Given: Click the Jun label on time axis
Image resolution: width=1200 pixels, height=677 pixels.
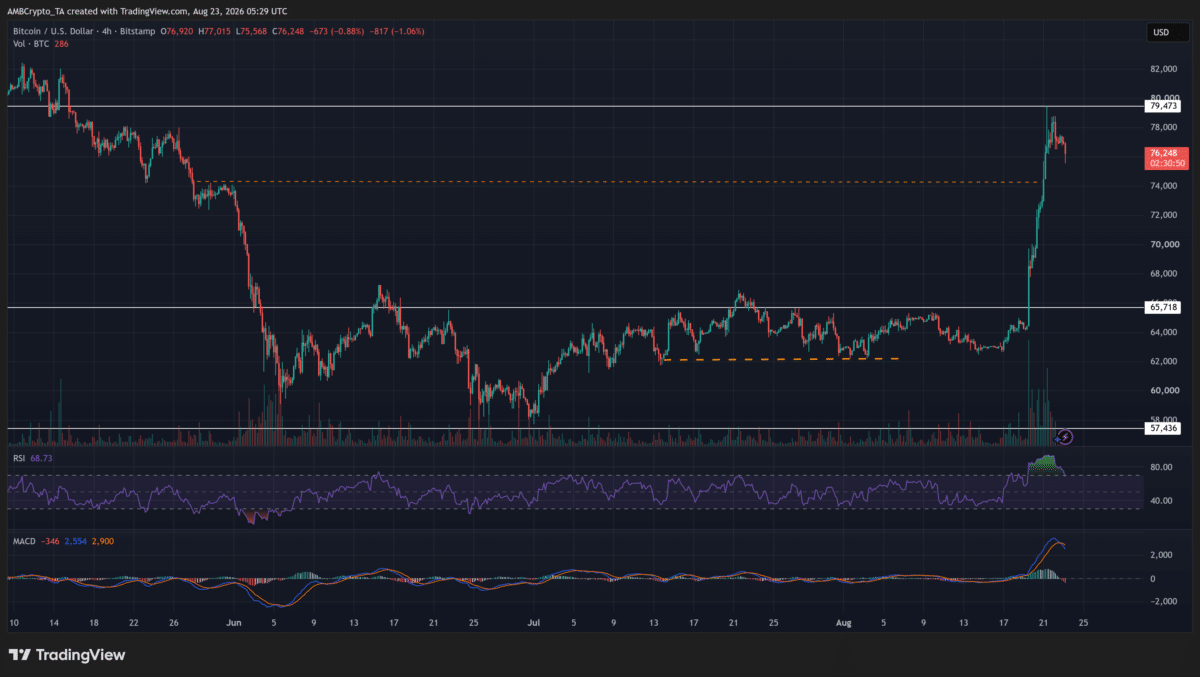Looking at the screenshot, I should tap(235, 621).
